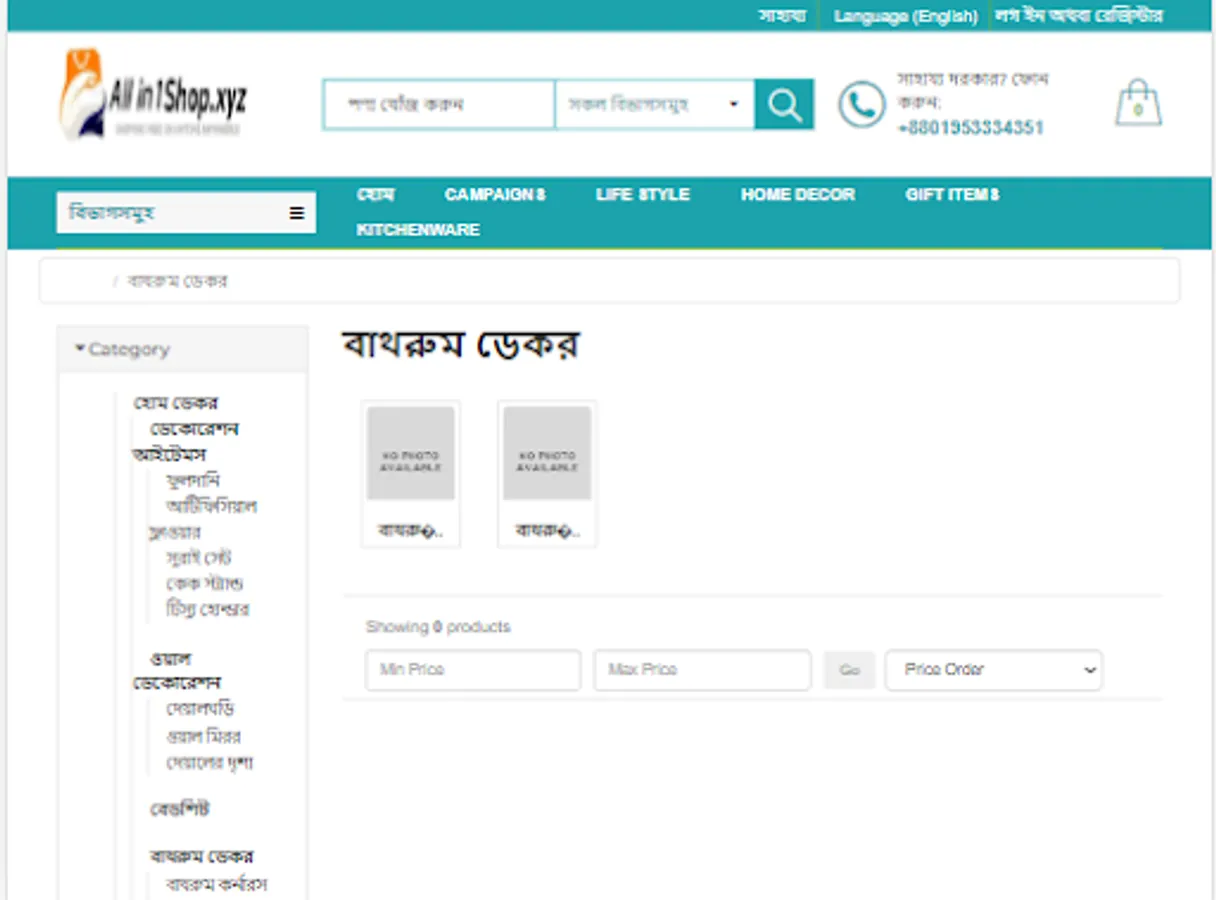Click the Showing 0 products text
The image size is (1216, 900).
[x=438, y=627]
